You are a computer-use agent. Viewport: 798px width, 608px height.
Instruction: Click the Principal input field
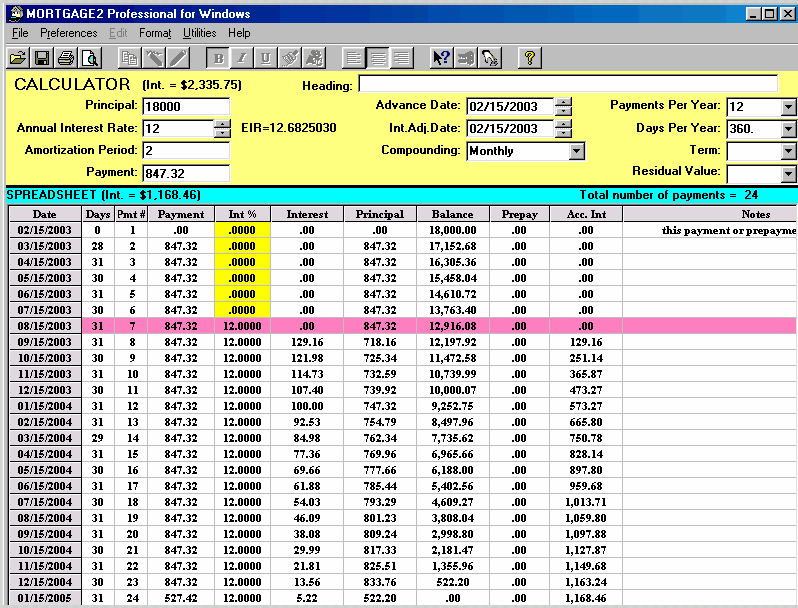pyautogui.click(x=186, y=107)
